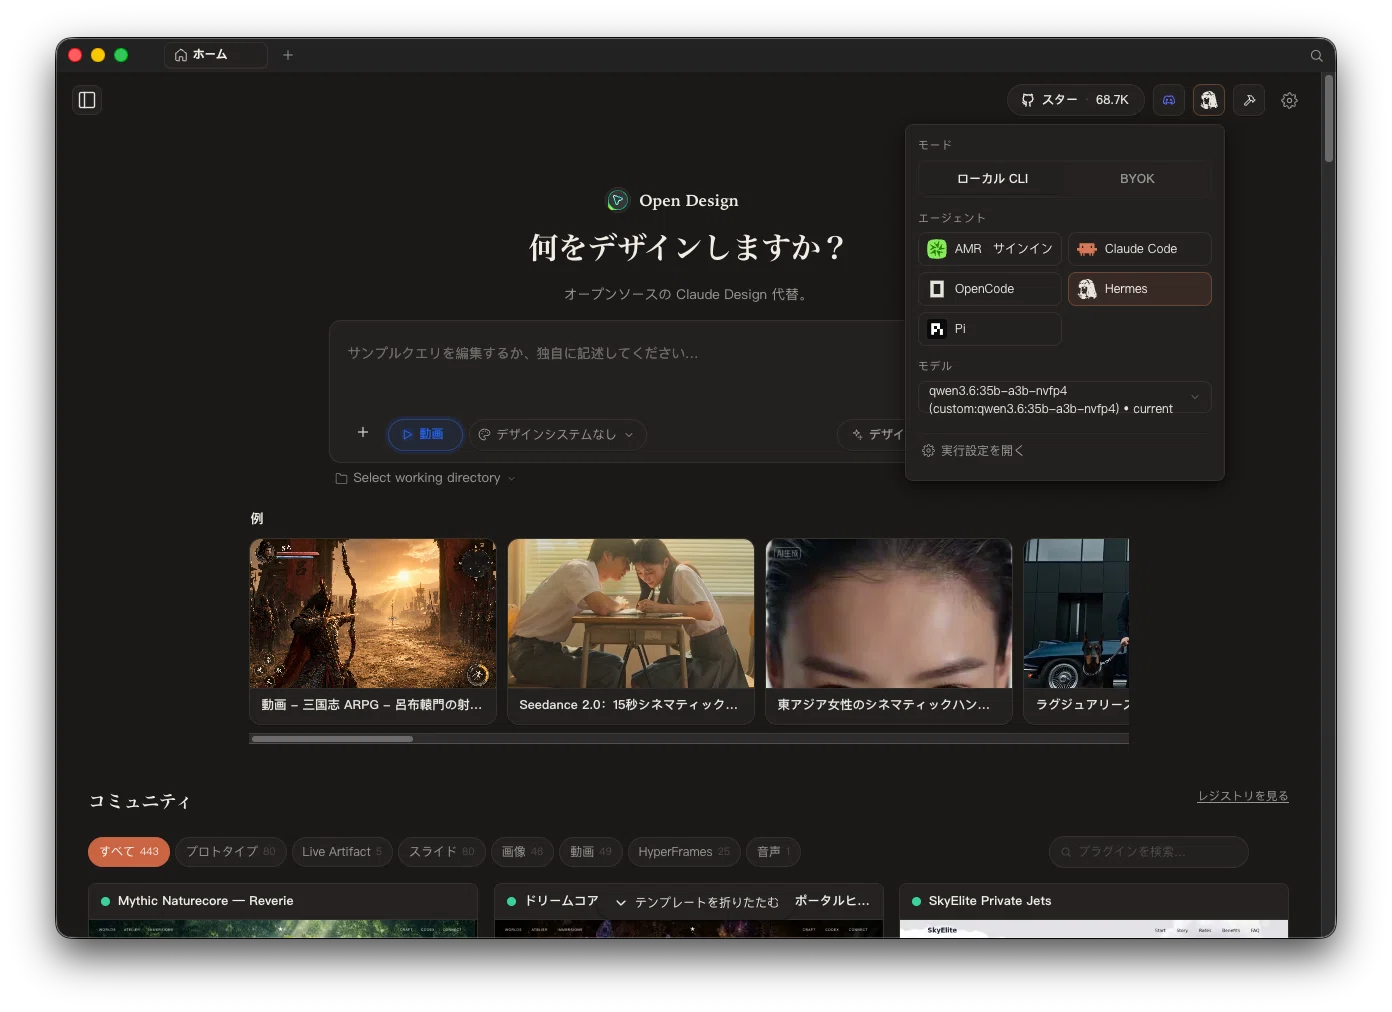Toggle the sidebar panel icon
Viewport: 1392px width, 1012px height.
point(87,100)
